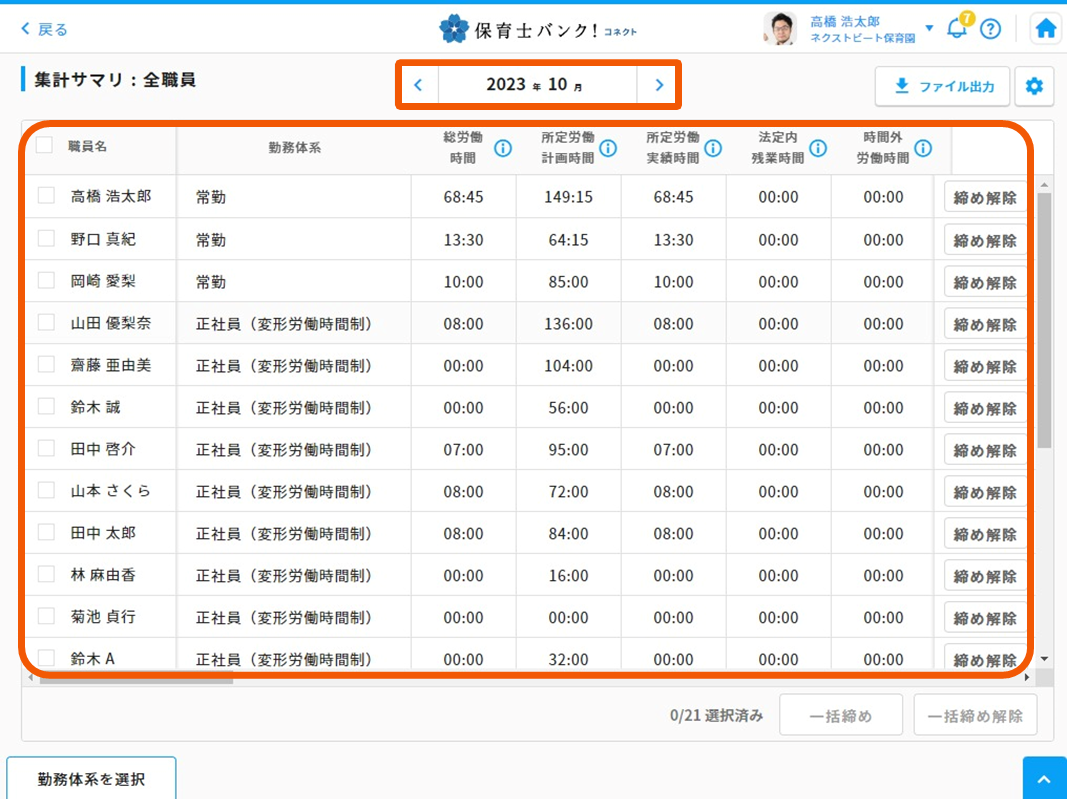This screenshot has height=800, width=1067.
Task: Show info for 総労働時間 column
Action: pos(503,149)
